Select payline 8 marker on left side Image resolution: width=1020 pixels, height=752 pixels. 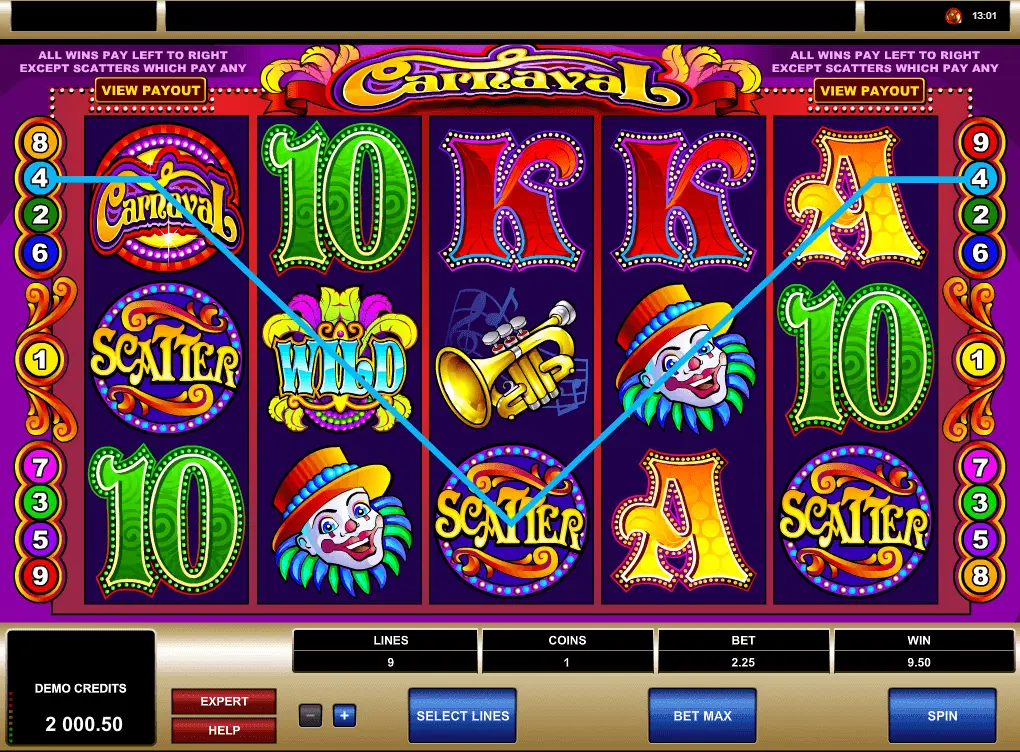(40, 142)
